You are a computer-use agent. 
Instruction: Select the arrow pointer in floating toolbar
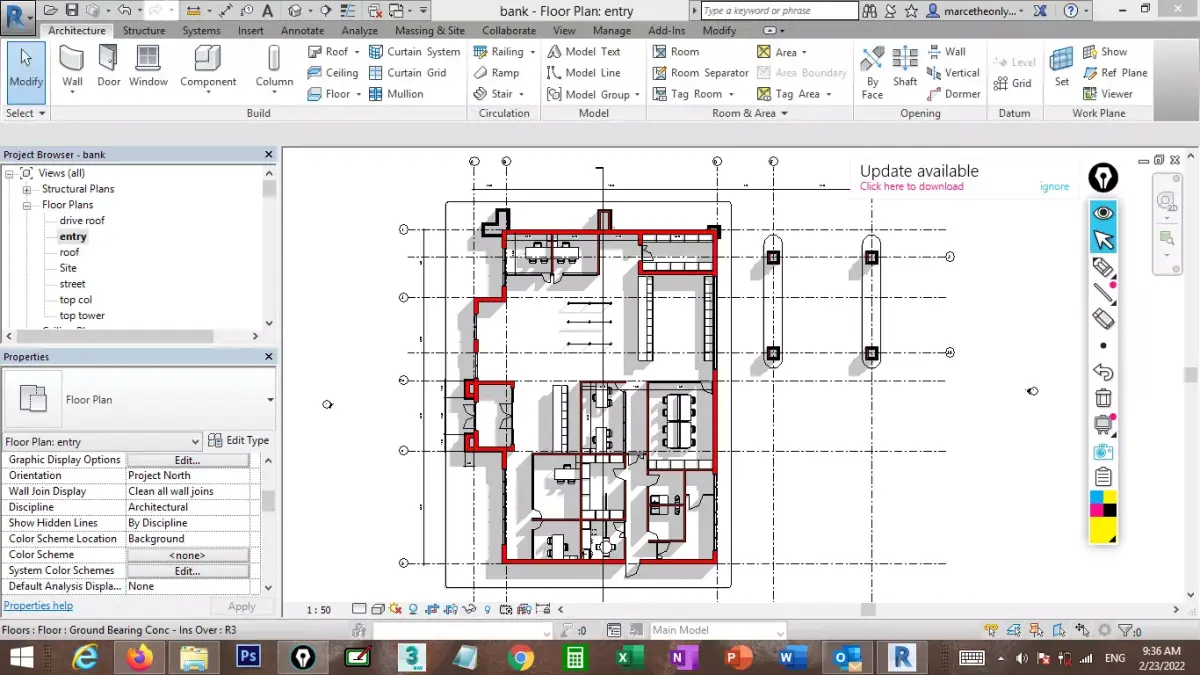[1103, 240]
